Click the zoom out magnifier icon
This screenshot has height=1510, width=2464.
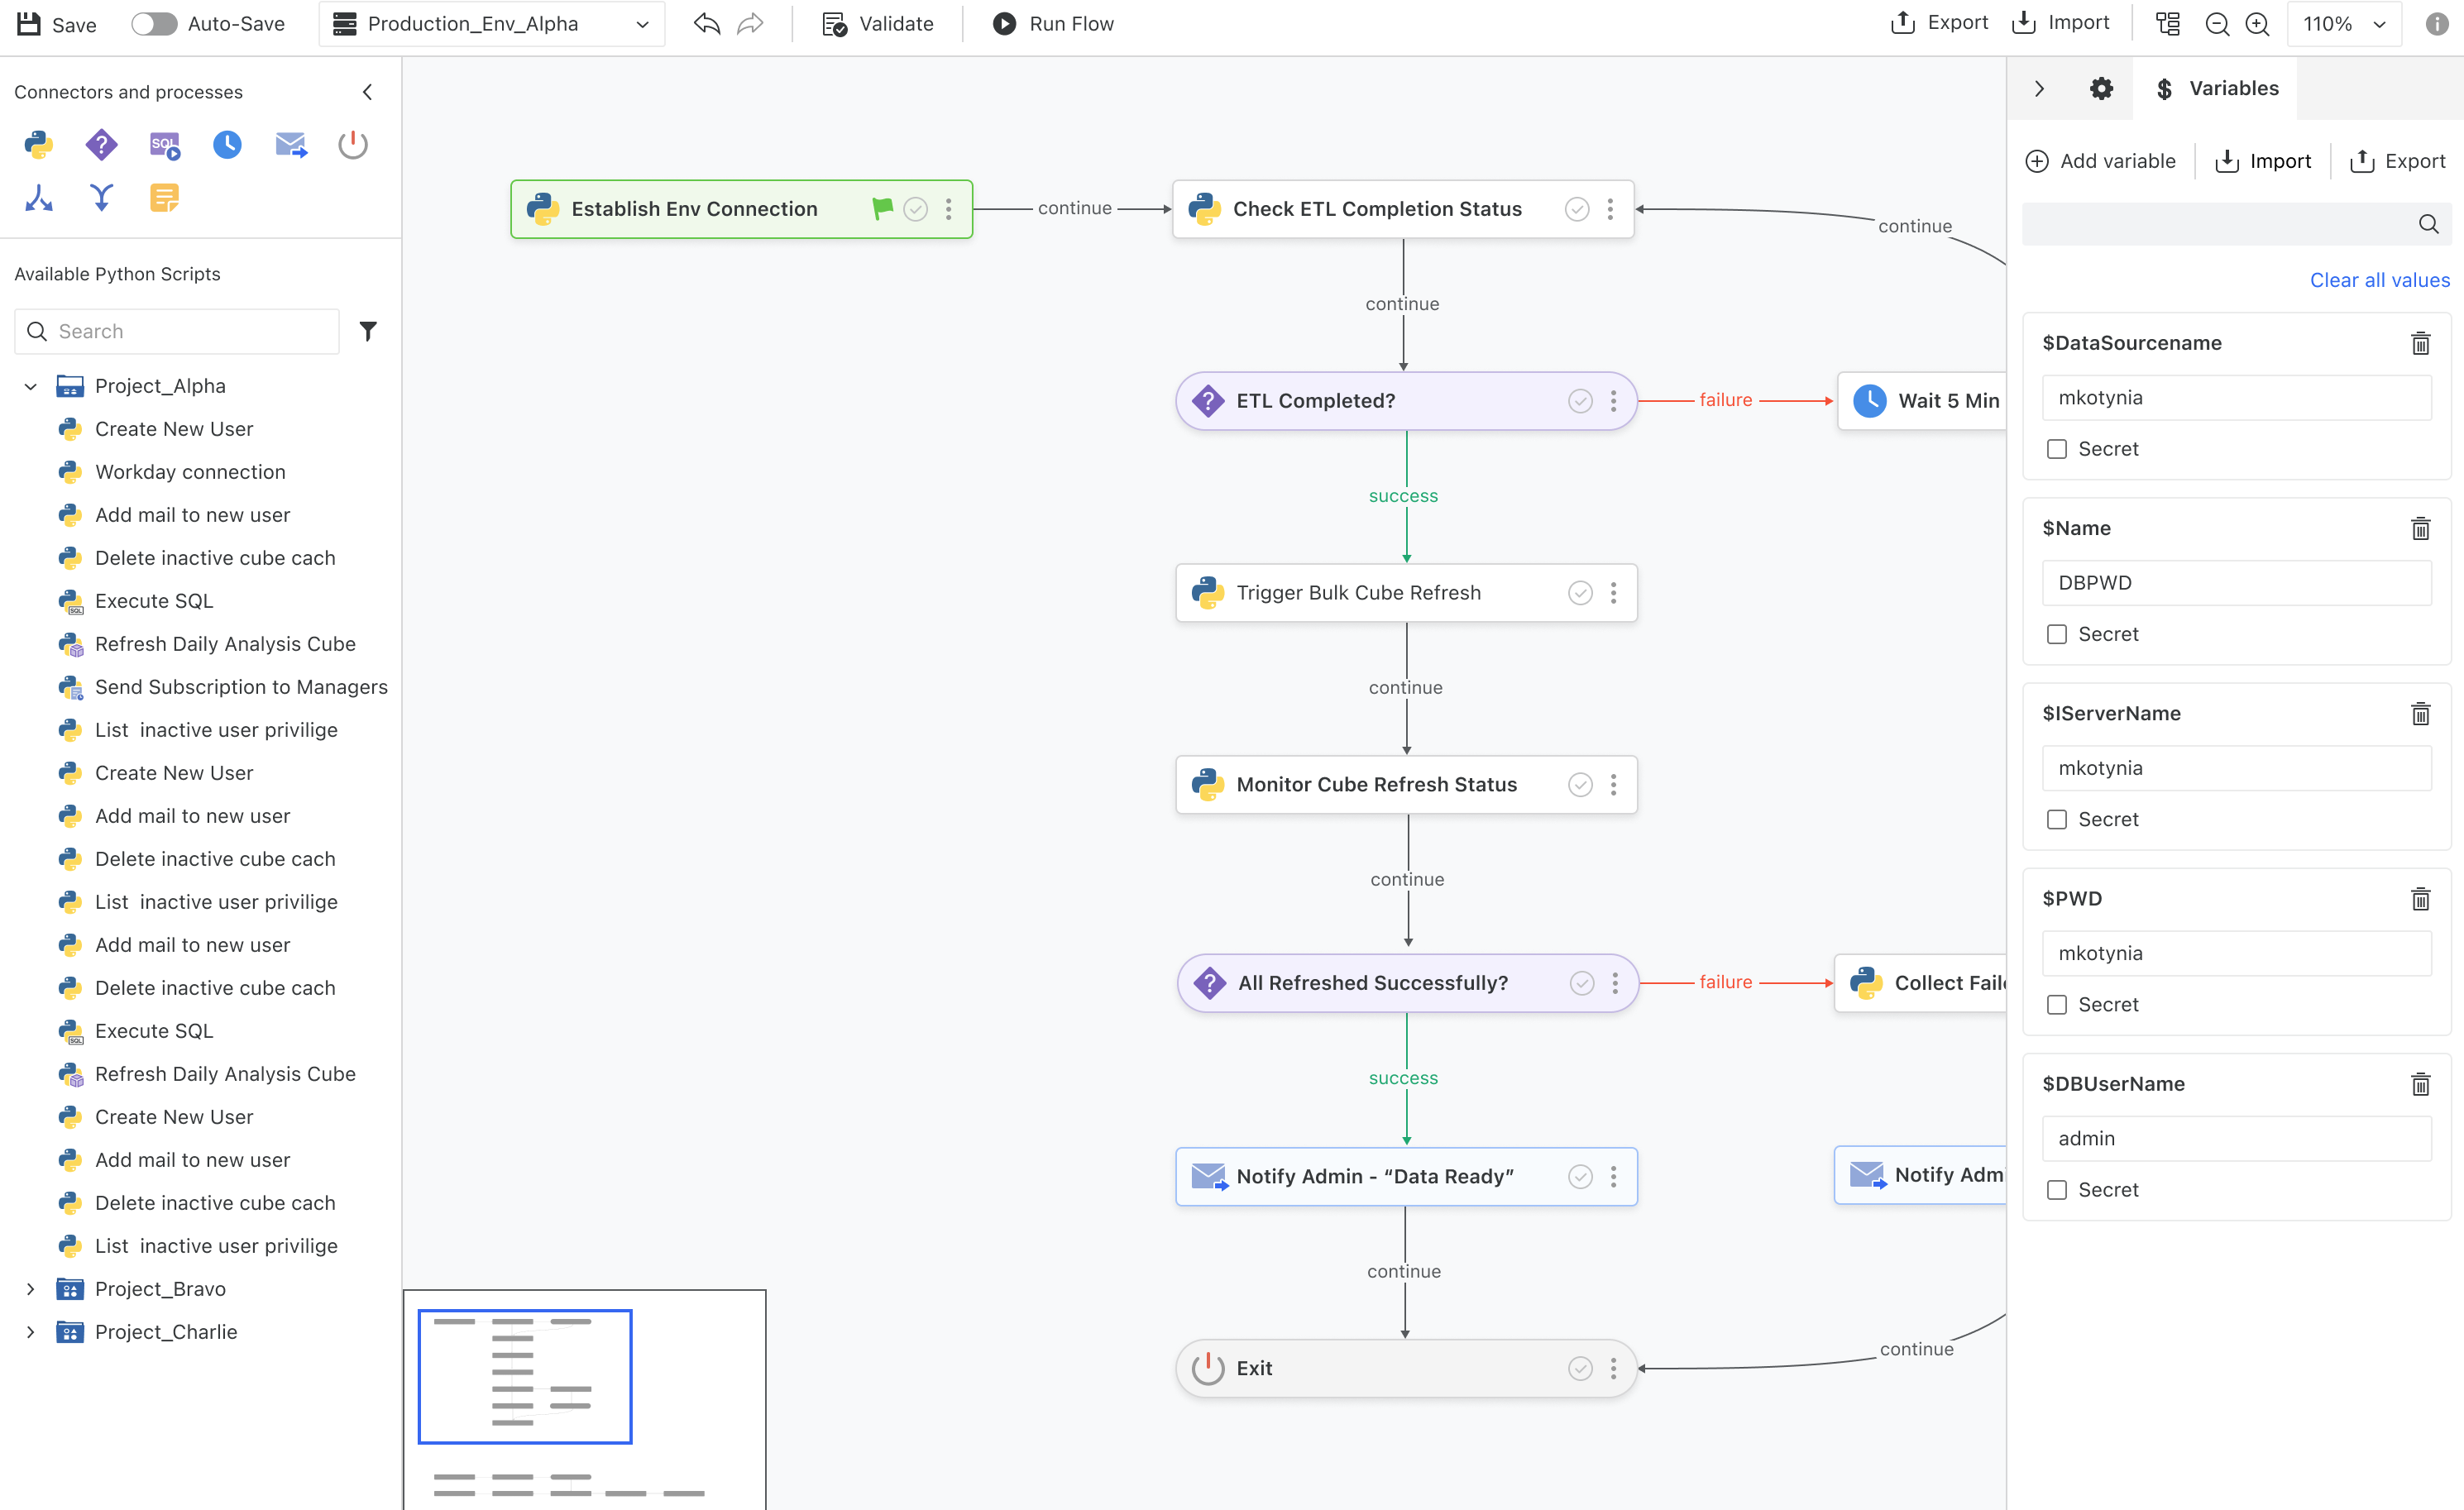pyautogui.click(x=2217, y=24)
